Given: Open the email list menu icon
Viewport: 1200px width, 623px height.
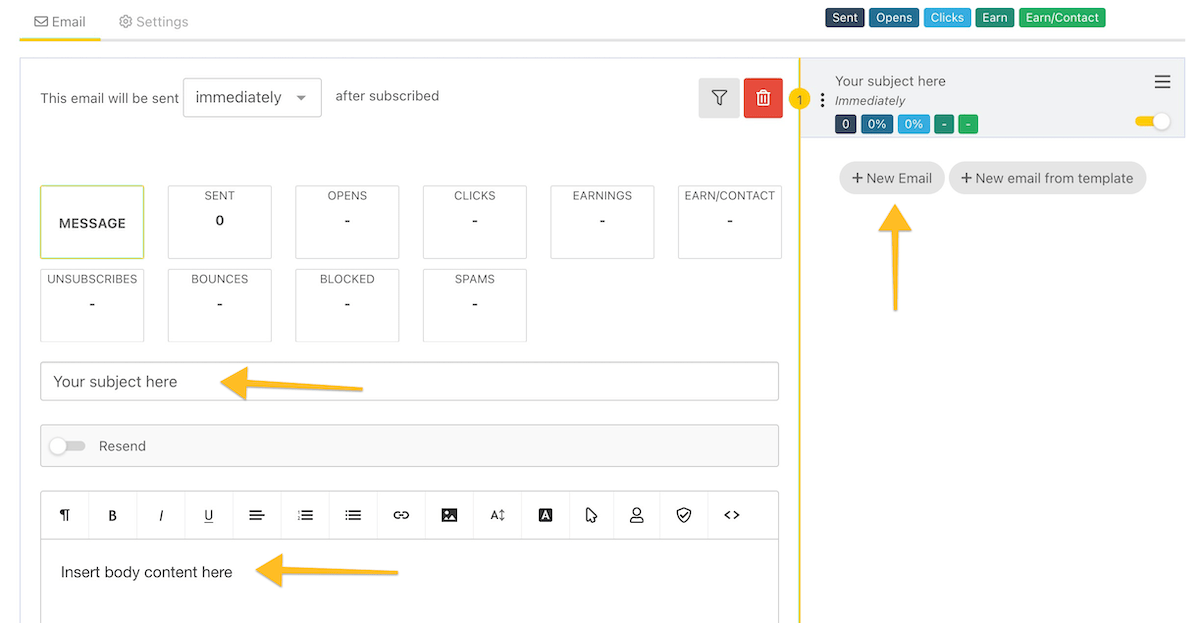Looking at the screenshot, I should point(1162,81).
